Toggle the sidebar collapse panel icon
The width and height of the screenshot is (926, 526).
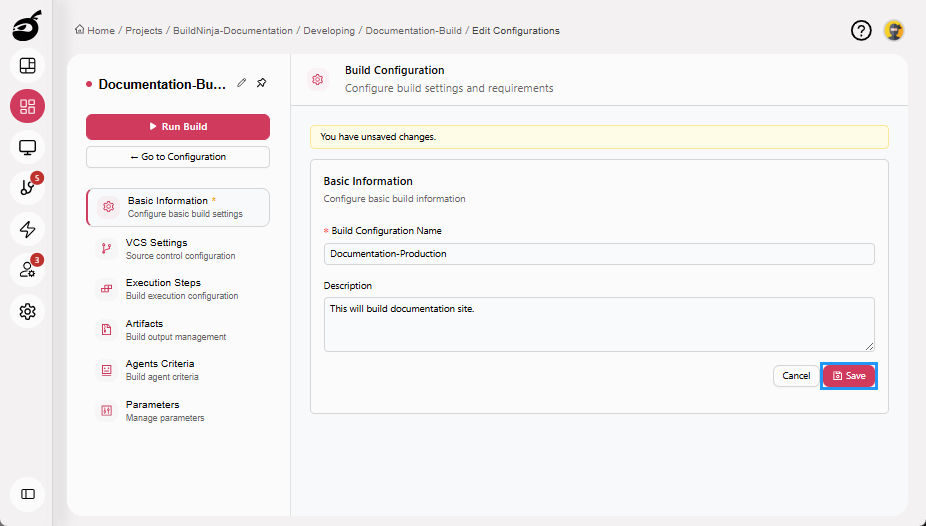coord(27,494)
